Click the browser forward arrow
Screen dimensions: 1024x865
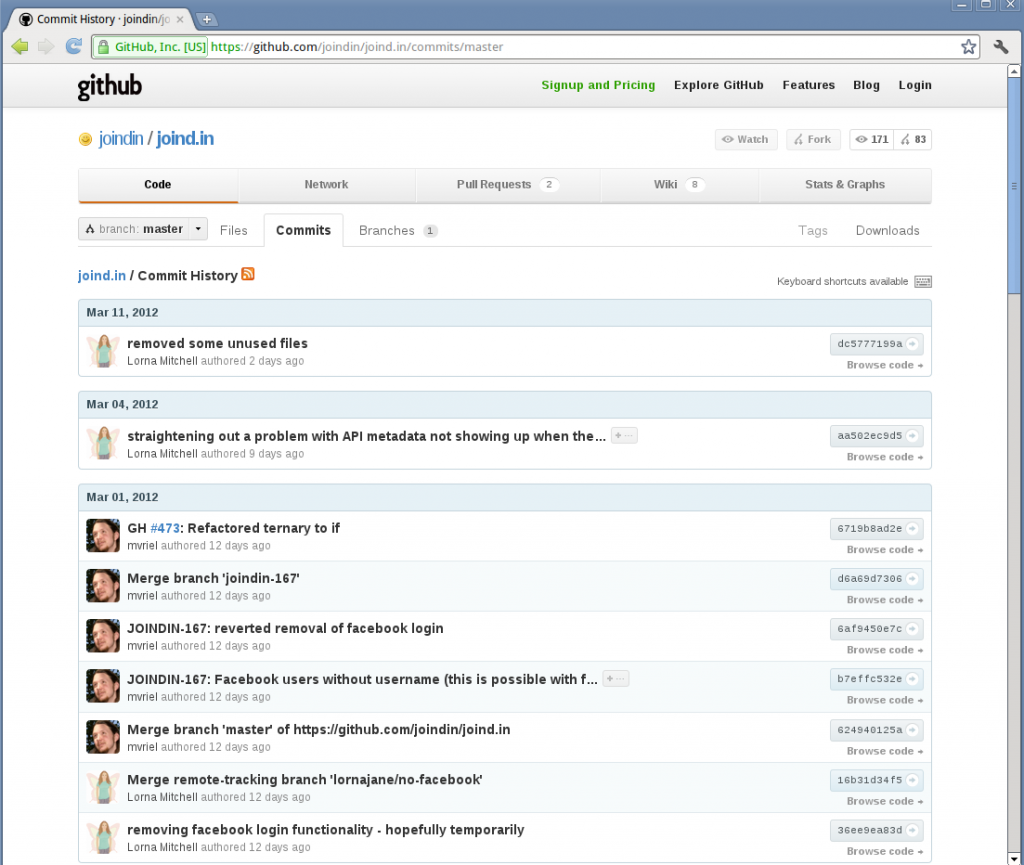coord(46,46)
